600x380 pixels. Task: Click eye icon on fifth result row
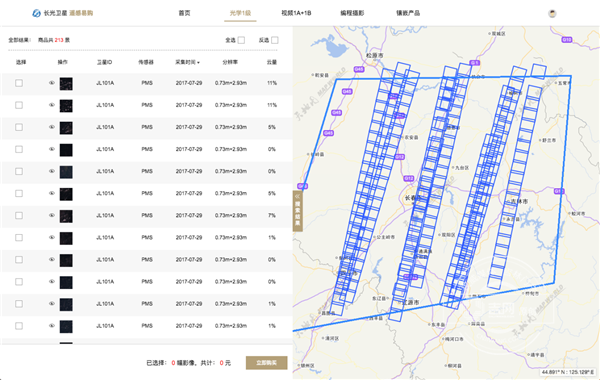(x=52, y=171)
